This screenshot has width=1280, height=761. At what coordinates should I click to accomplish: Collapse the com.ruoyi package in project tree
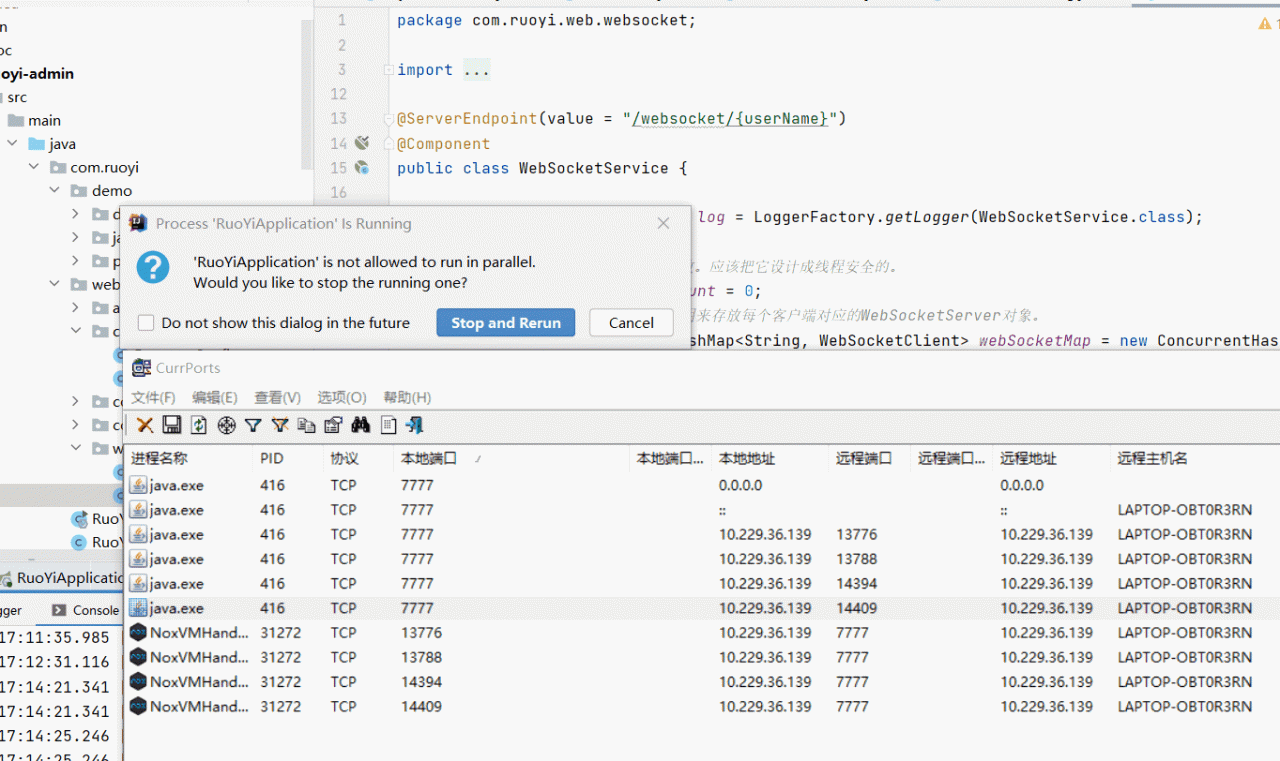[x=34, y=167]
